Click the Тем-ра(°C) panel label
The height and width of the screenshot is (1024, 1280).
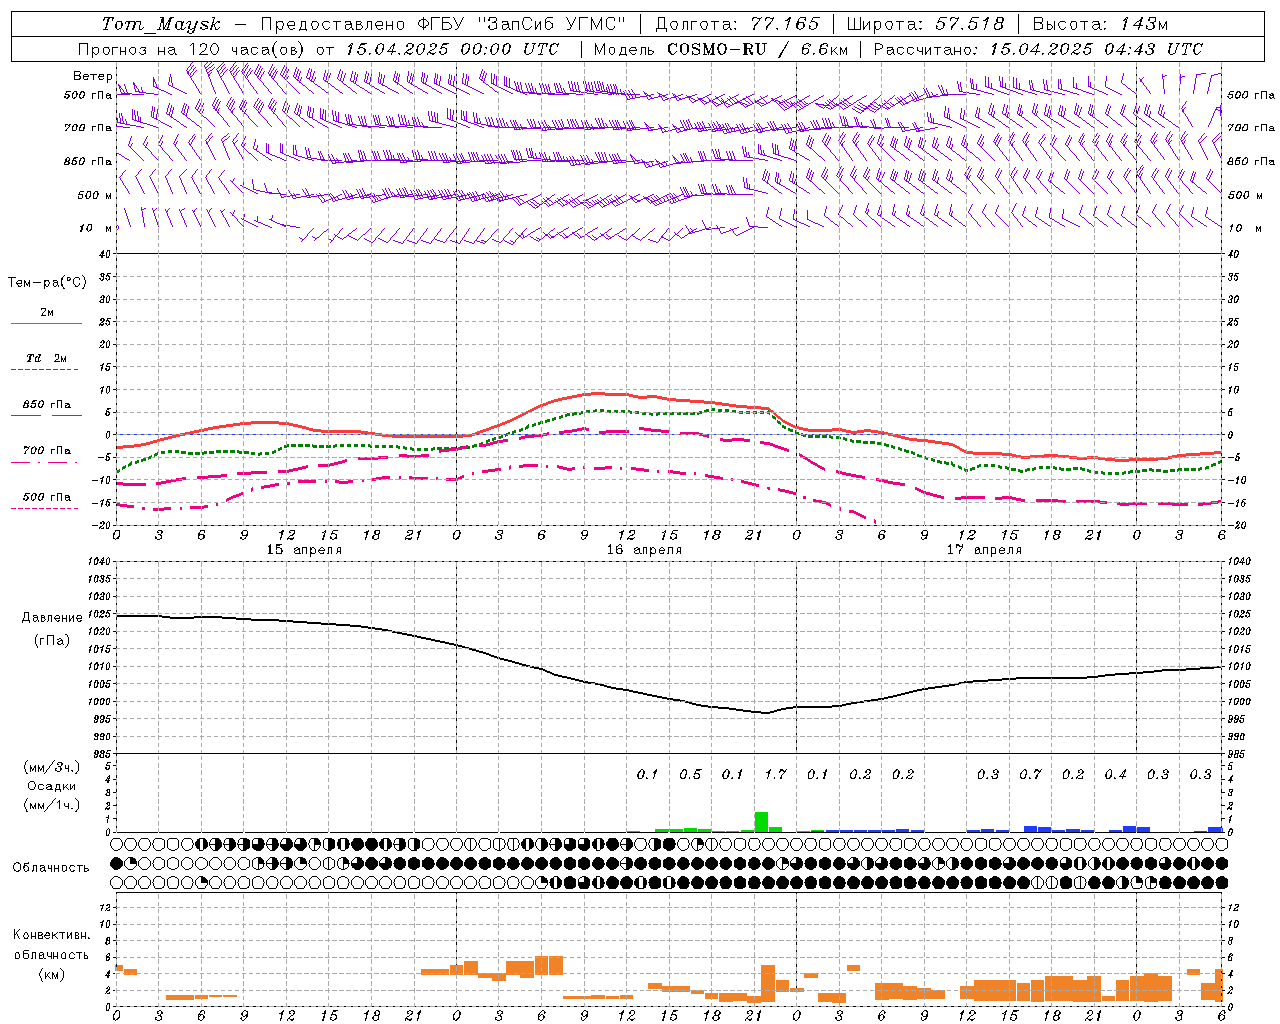point(47,282)
